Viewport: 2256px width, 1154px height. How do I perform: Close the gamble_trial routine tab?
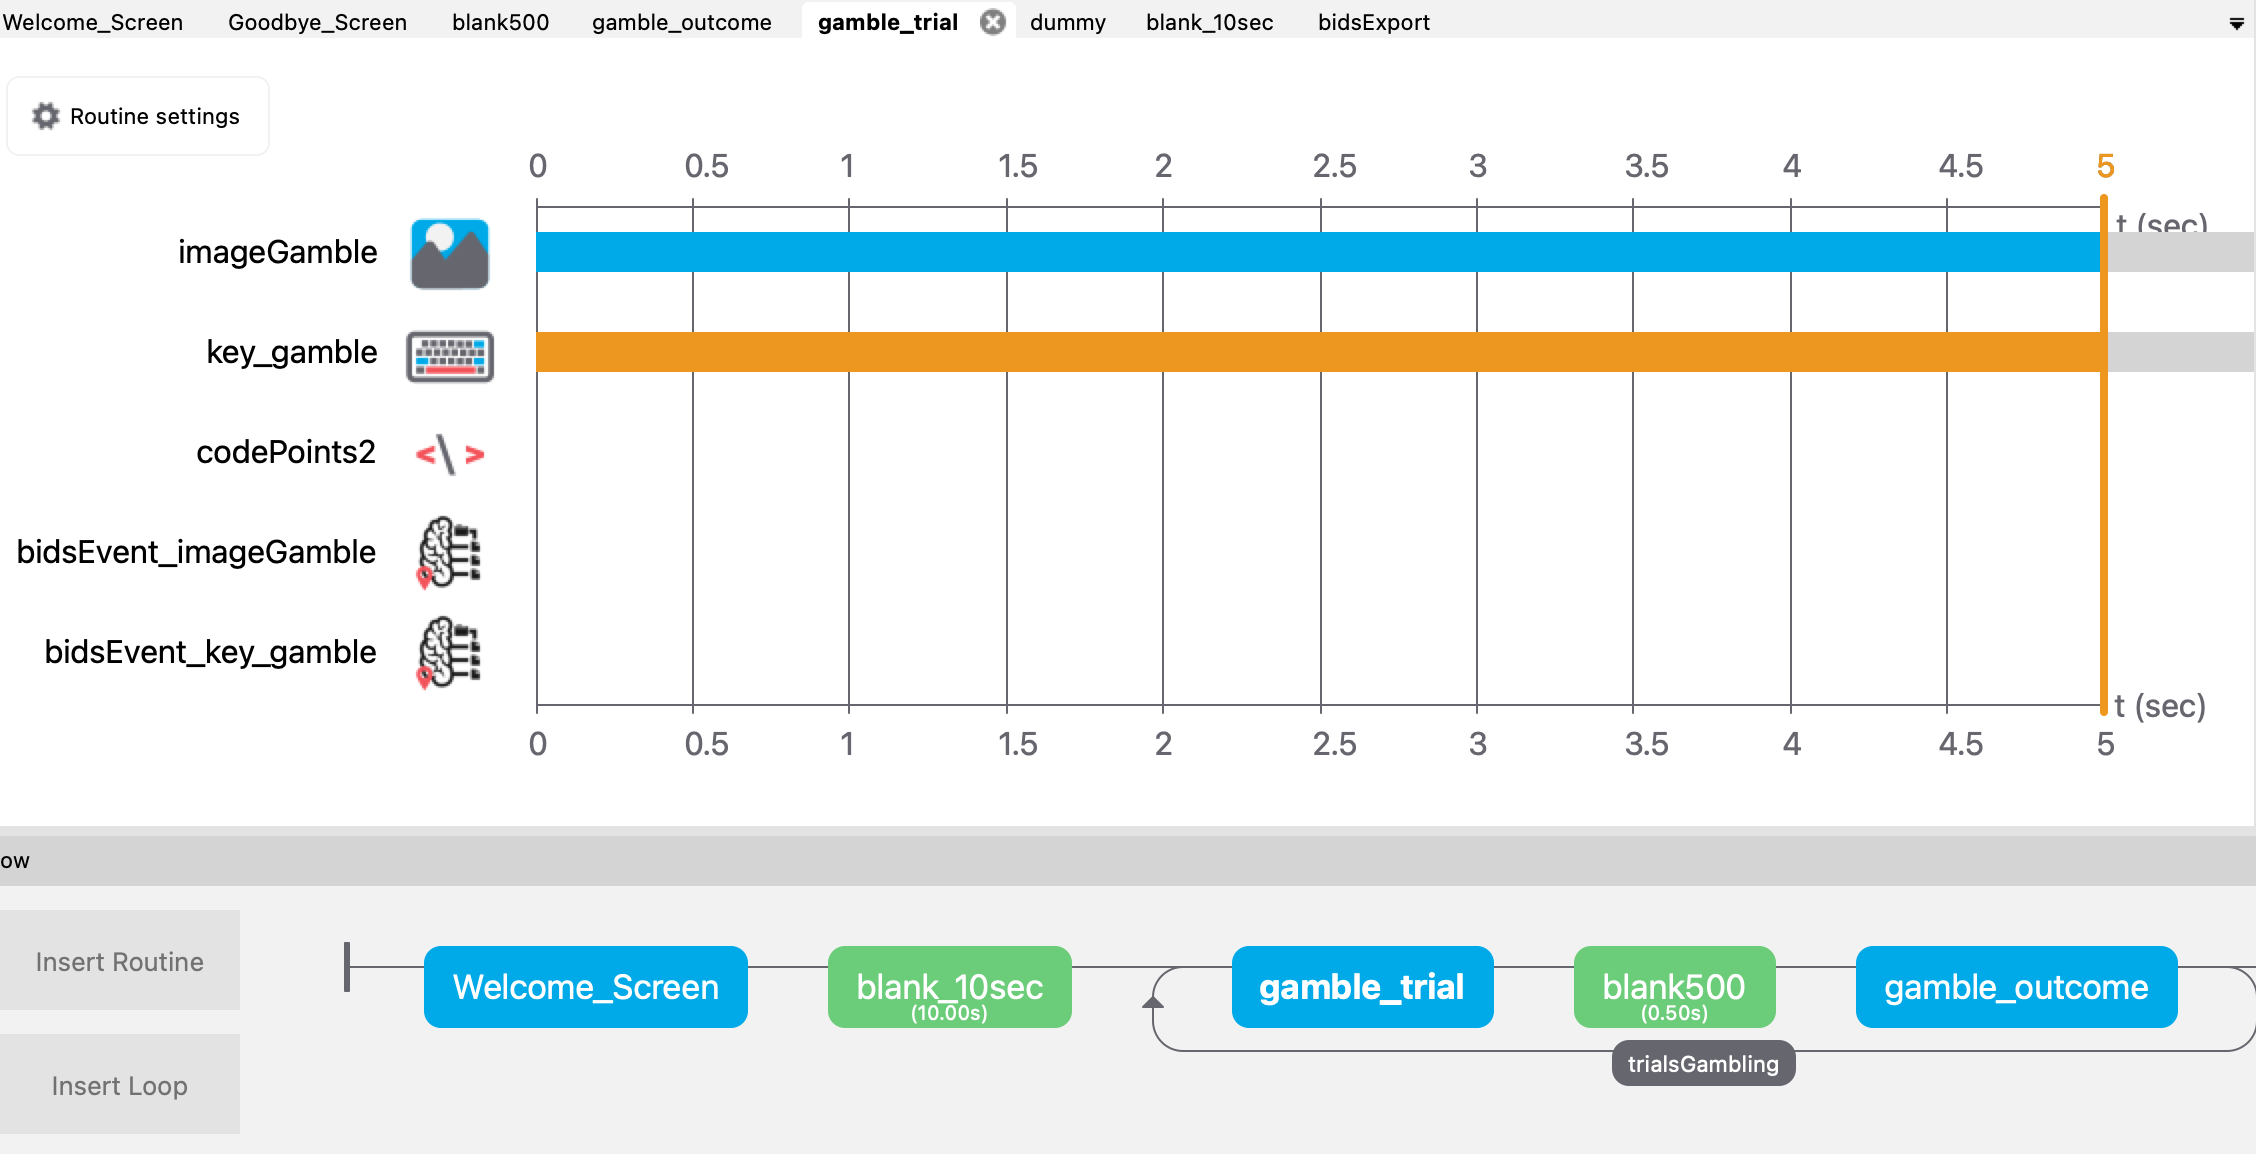click(992, 22)
